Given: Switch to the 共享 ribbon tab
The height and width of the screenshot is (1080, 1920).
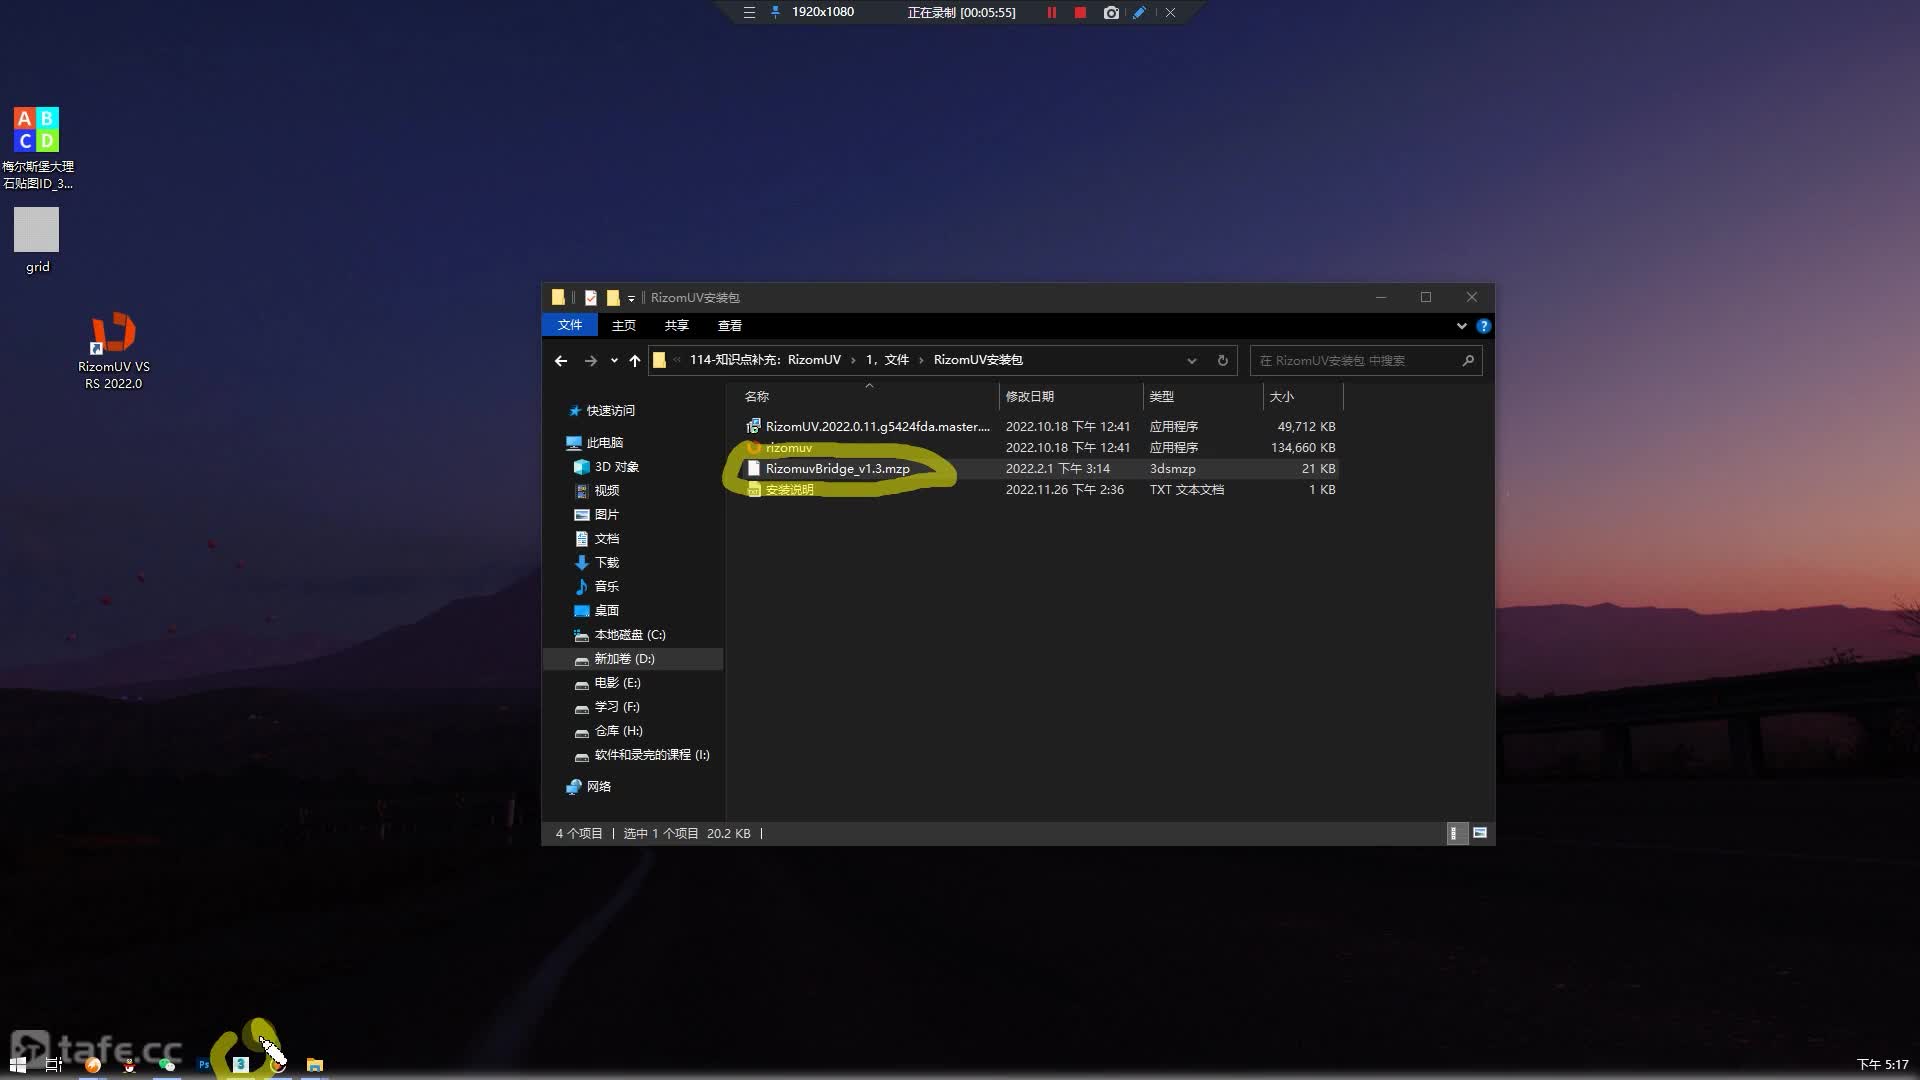Looking at the screenshot, I should coord(677,325).
